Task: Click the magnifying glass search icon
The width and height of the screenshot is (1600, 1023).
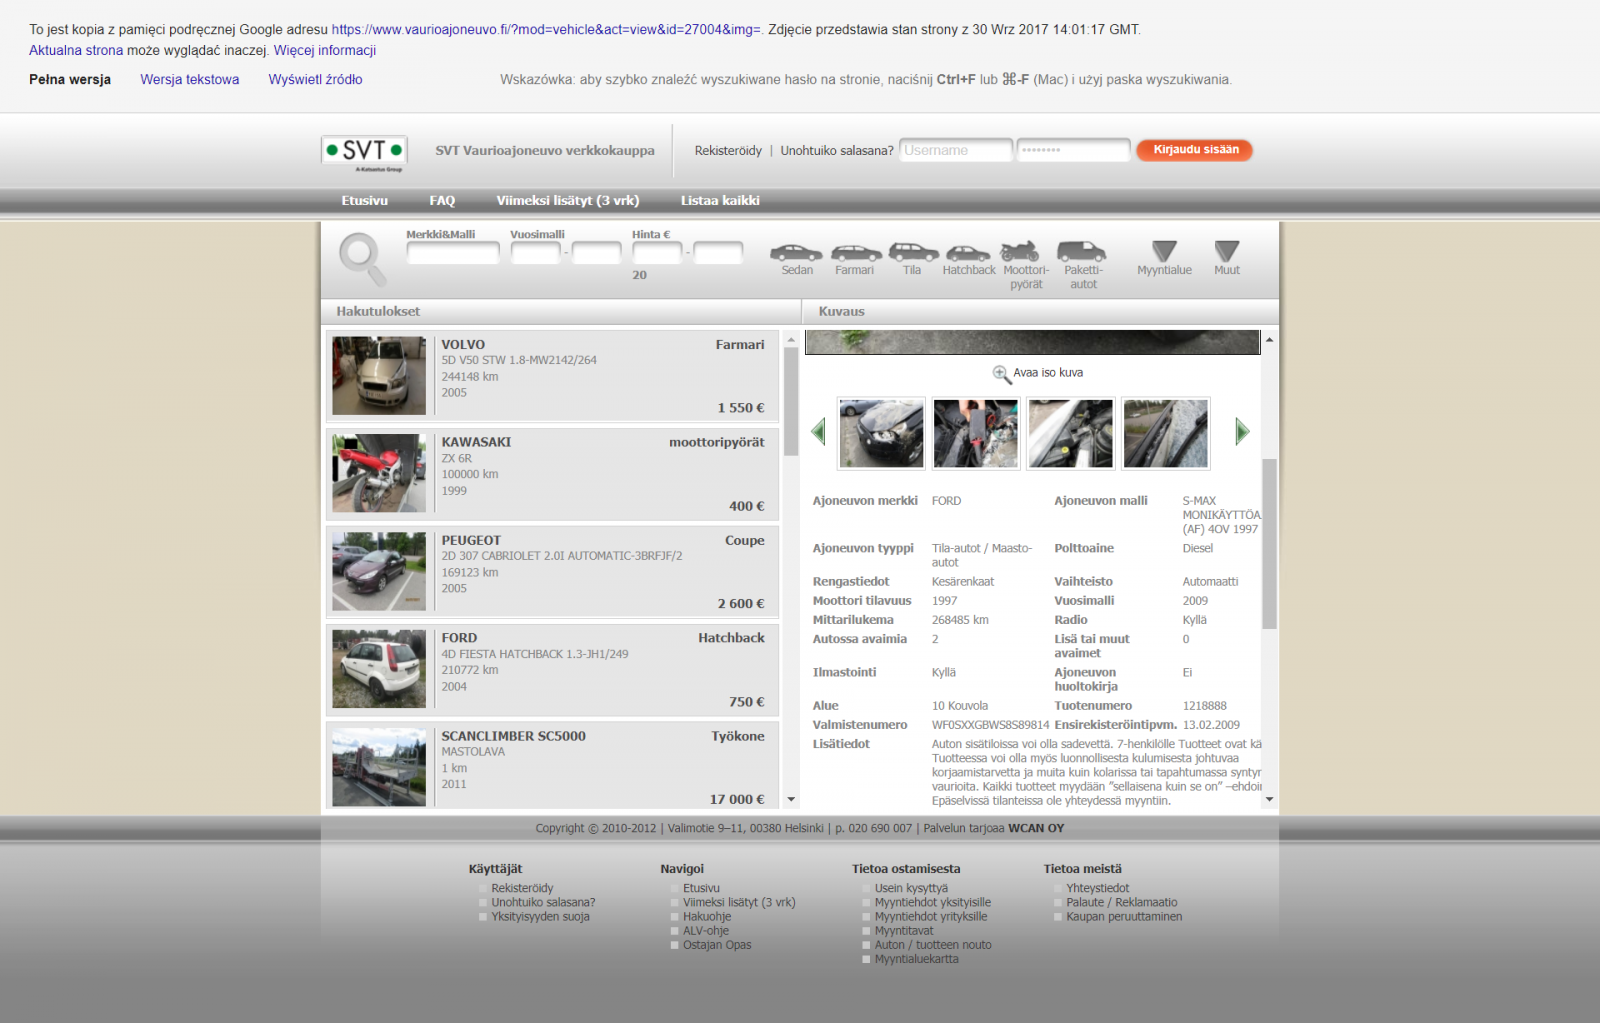Action: 362,259
